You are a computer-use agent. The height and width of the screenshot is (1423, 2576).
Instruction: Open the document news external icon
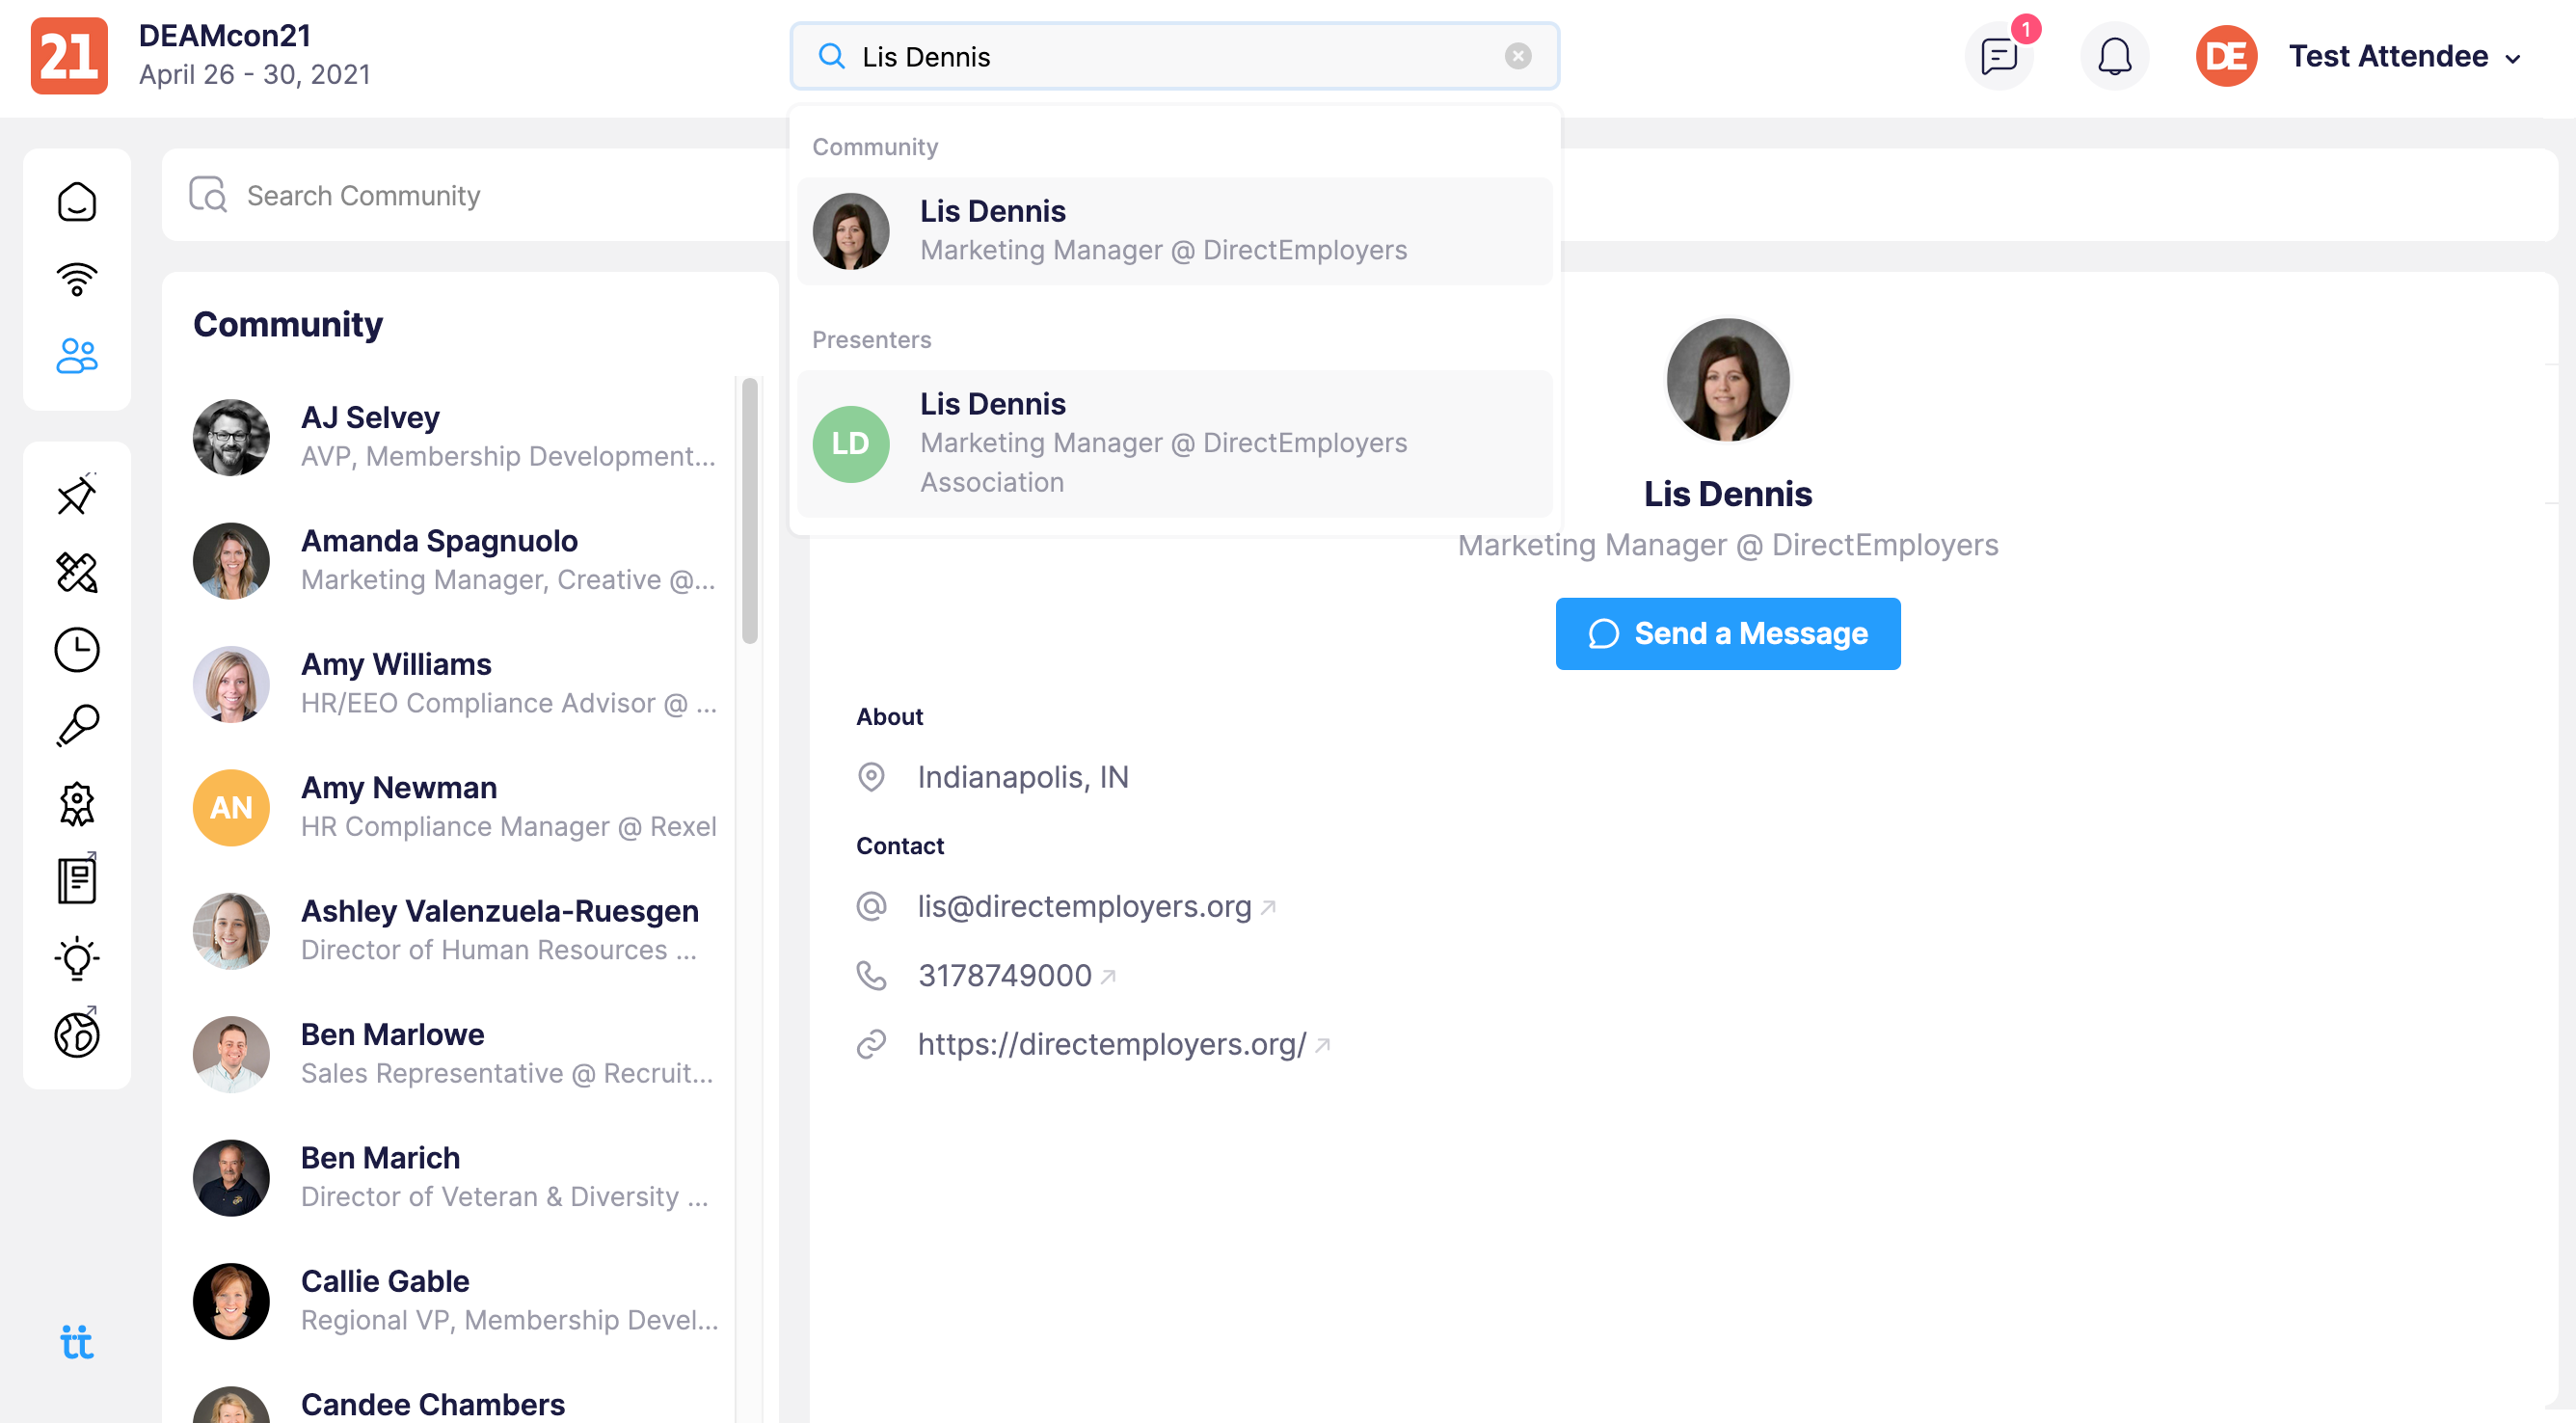[77, 879]
